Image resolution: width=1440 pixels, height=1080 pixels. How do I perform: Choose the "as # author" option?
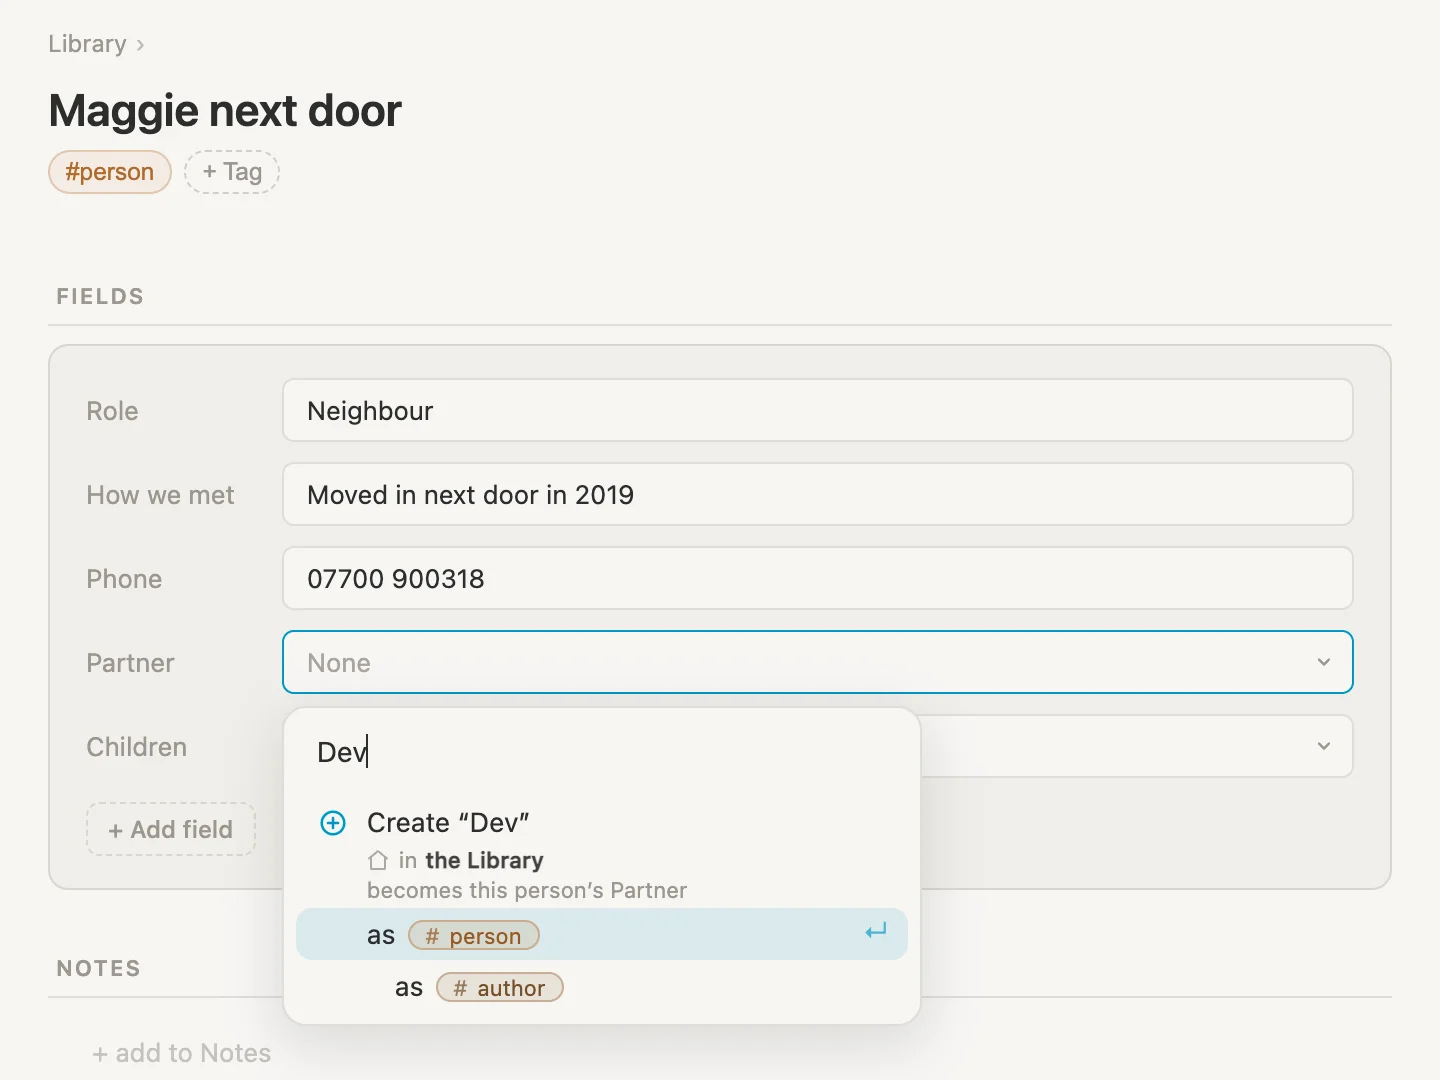click(x=602, y=987)
